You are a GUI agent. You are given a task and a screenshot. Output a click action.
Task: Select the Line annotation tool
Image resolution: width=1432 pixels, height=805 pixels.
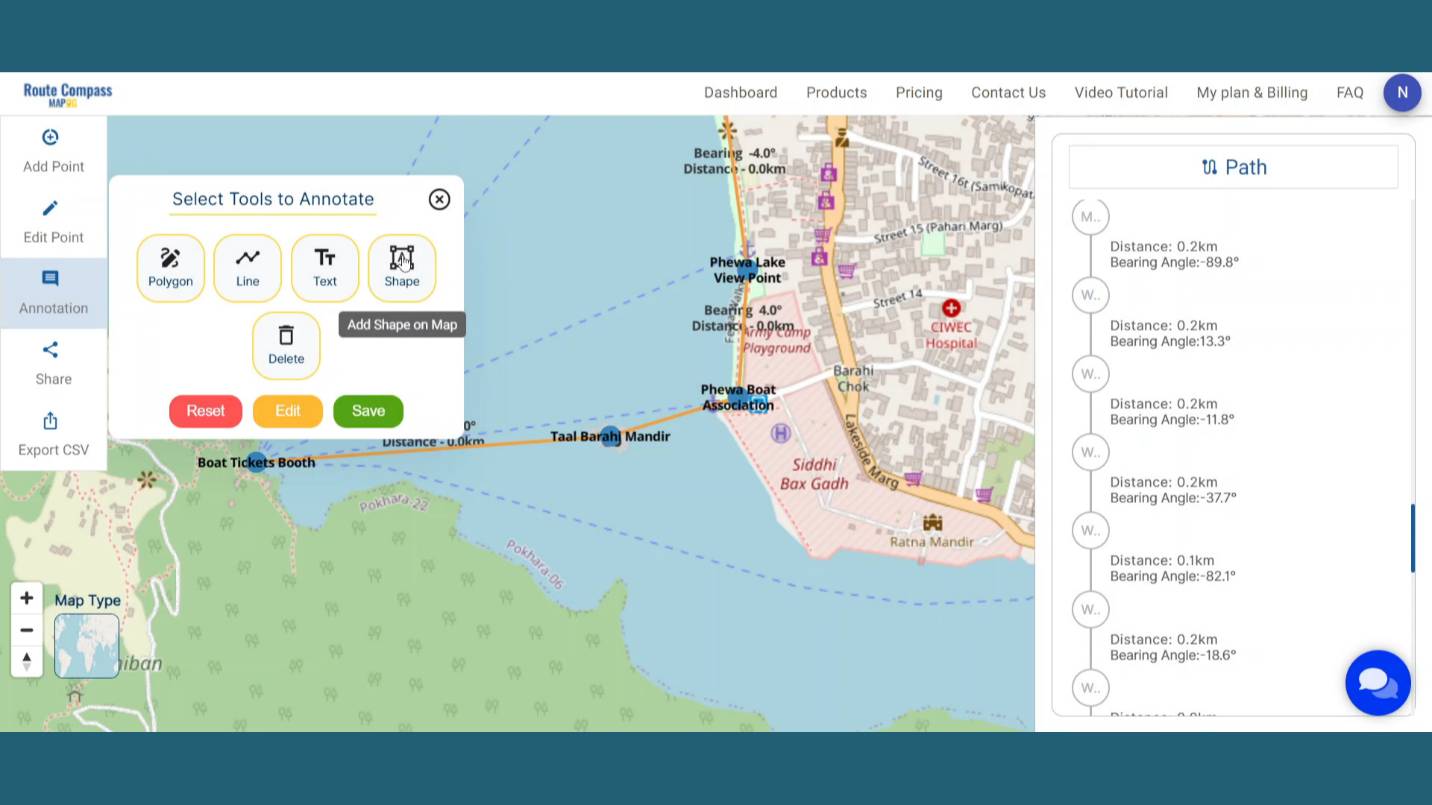[248, 268]
